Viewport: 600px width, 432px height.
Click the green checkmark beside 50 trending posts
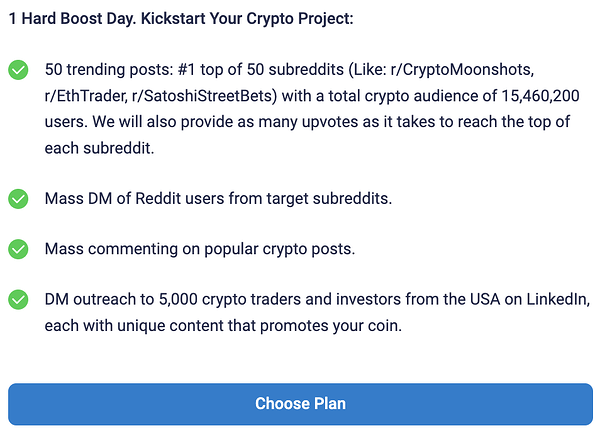18,70
